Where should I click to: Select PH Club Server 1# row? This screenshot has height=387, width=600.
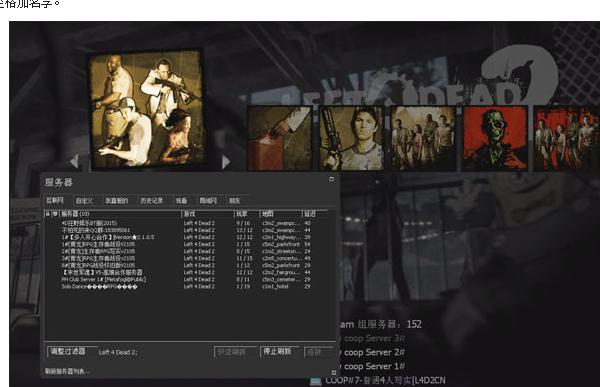click(186, 279)
